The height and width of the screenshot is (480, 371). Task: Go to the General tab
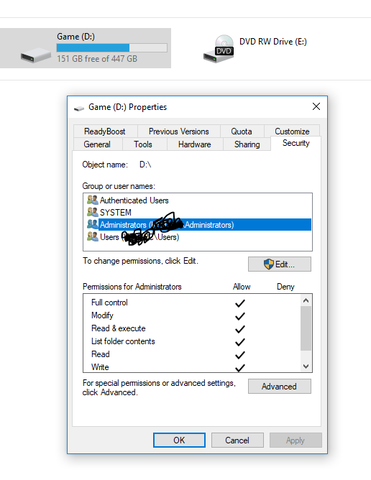[97, 144]
